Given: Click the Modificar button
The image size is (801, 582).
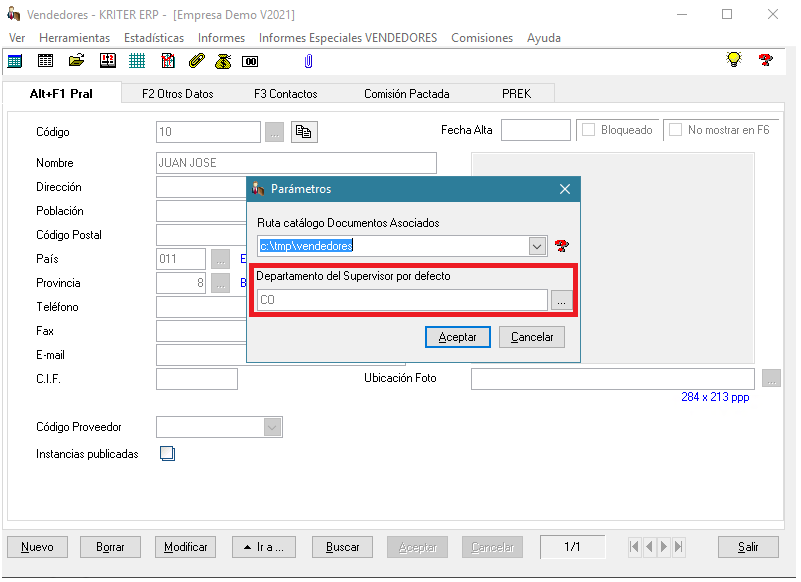Looking at the screenshot, I should (185, 547).
